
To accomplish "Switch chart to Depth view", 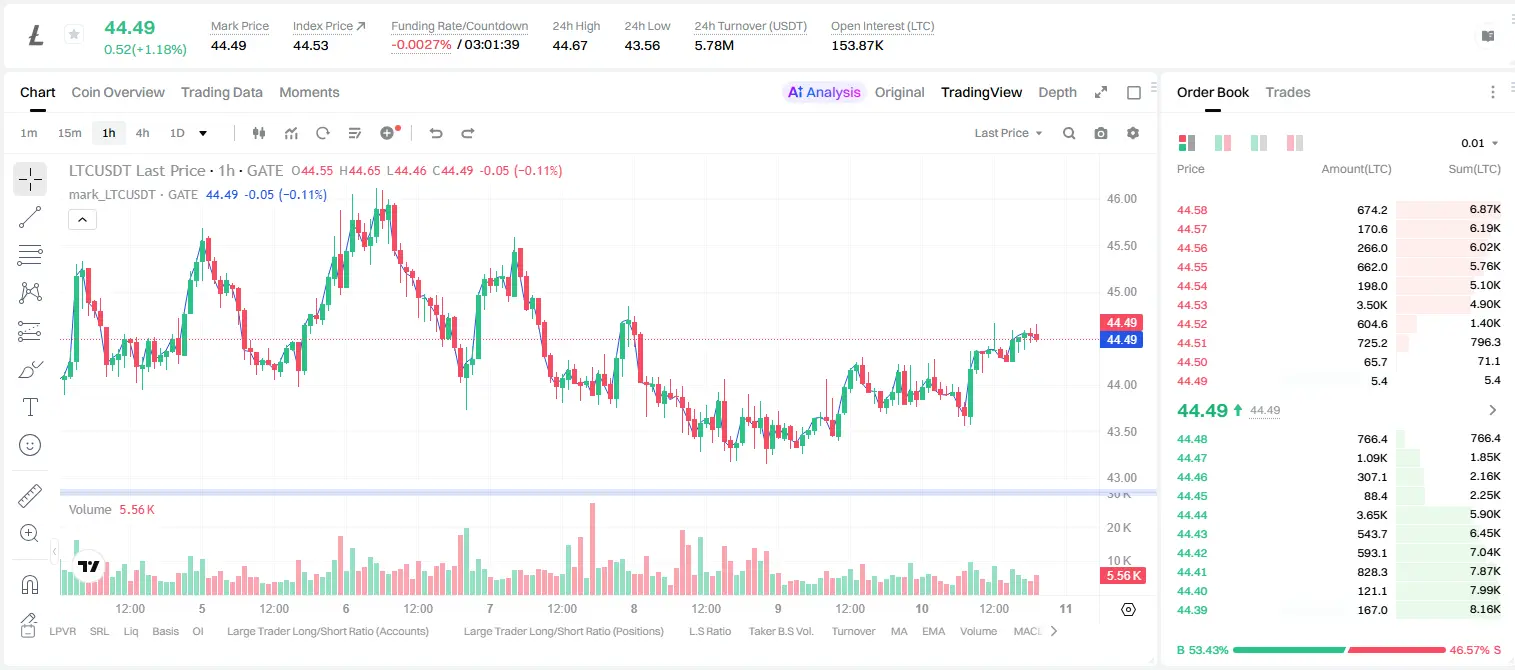I will pyautogui.click(x=1057, y=92).
